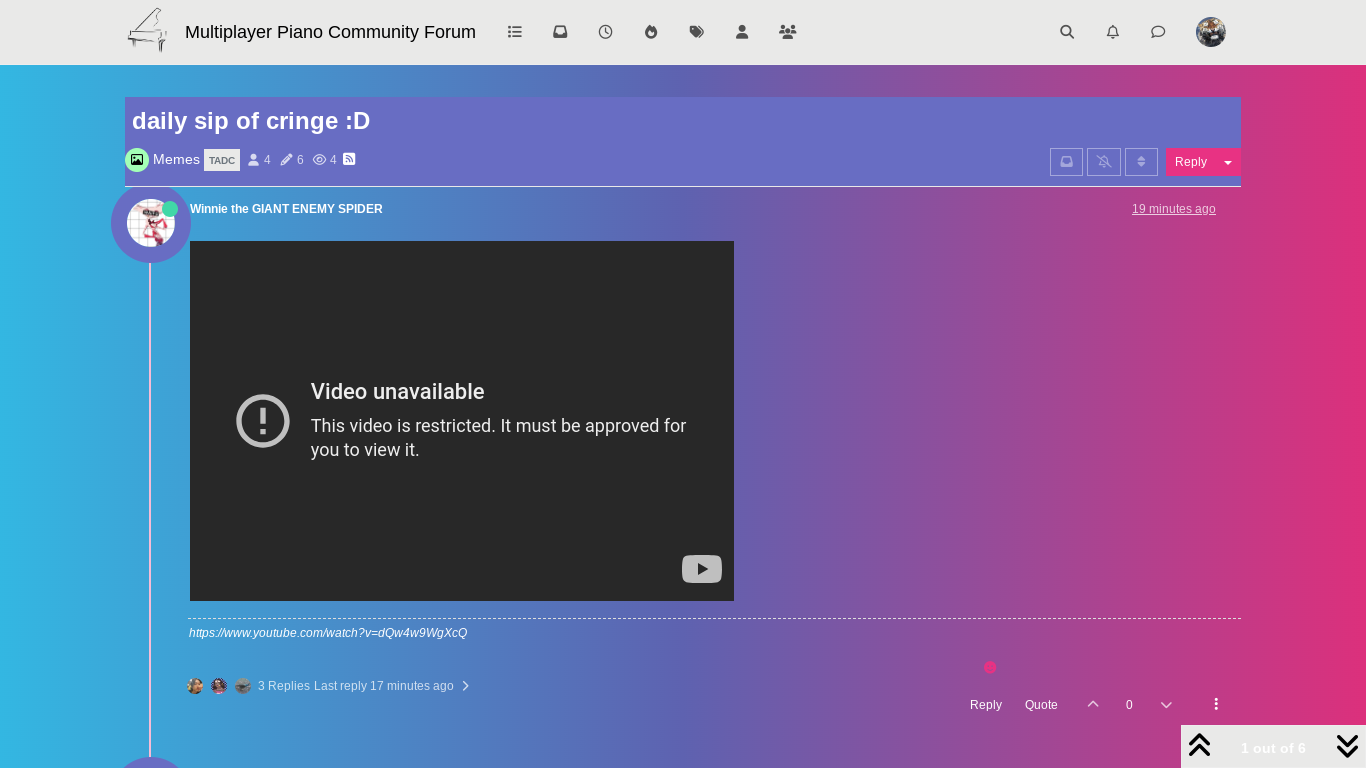1366x768 pixels.
Task: Open Winnie the GIANT ENEMY SPIDER profile name
Action: (x=286, y=209)
